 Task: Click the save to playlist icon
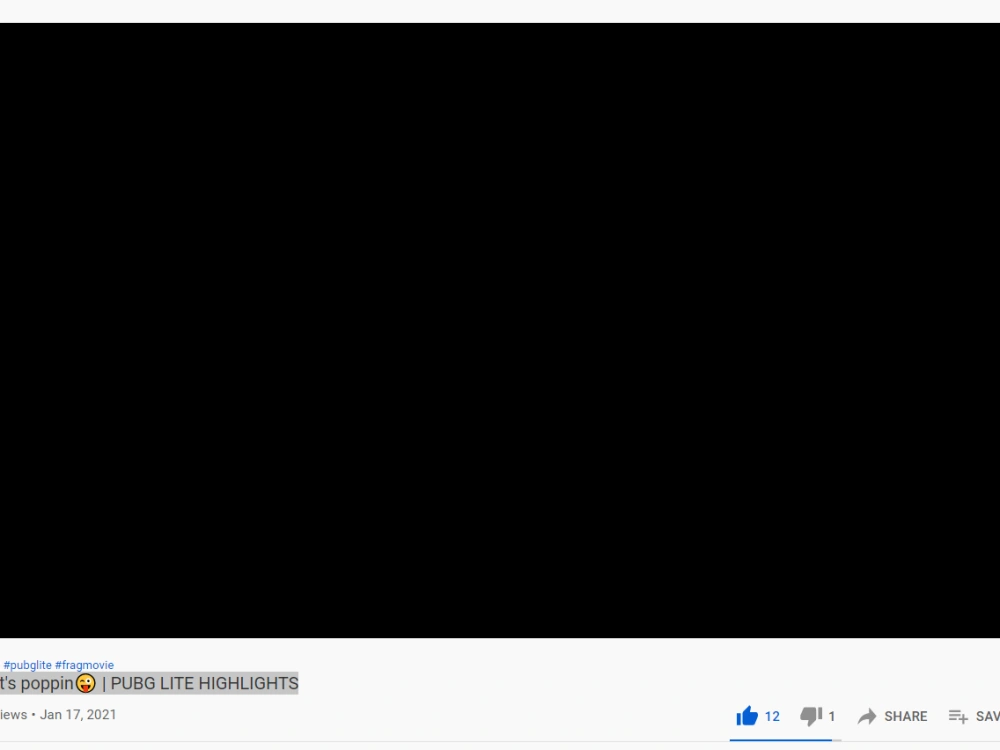(958, 717)
